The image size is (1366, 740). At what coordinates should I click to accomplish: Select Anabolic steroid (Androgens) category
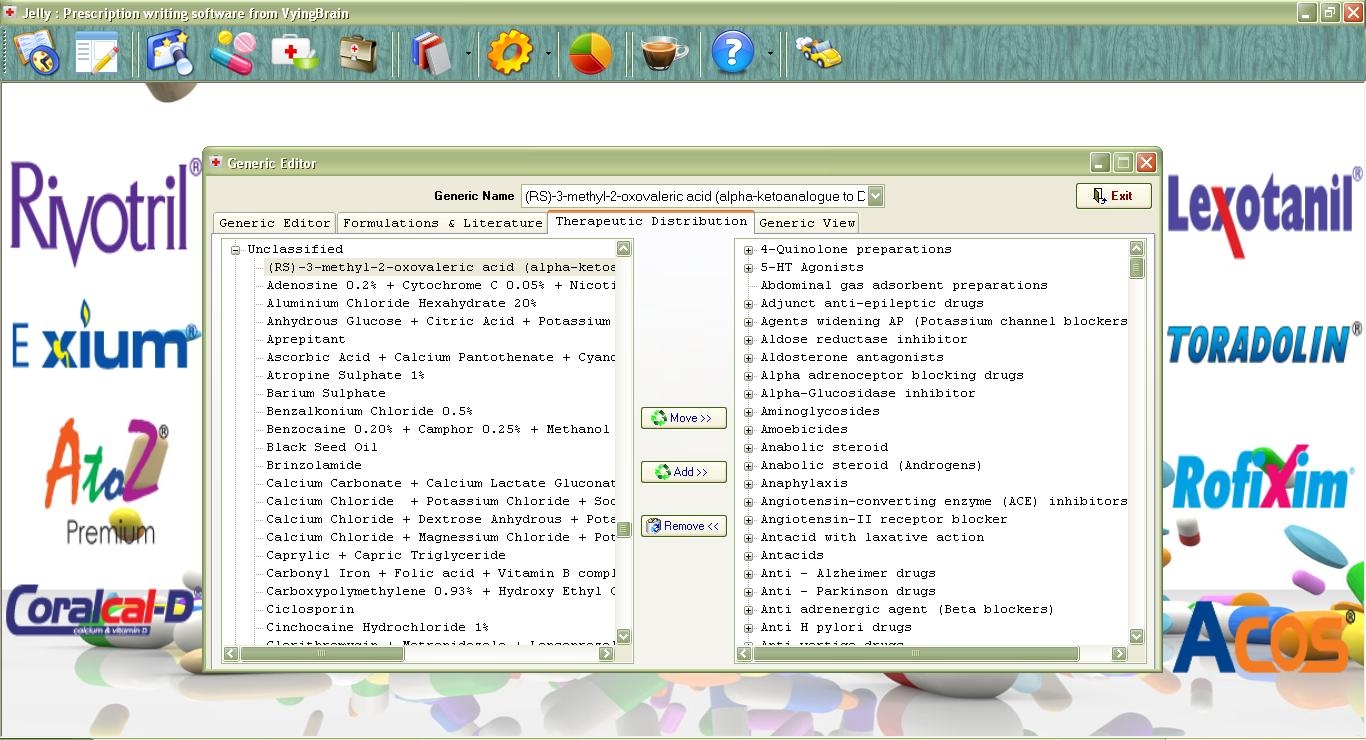(871, 465)
